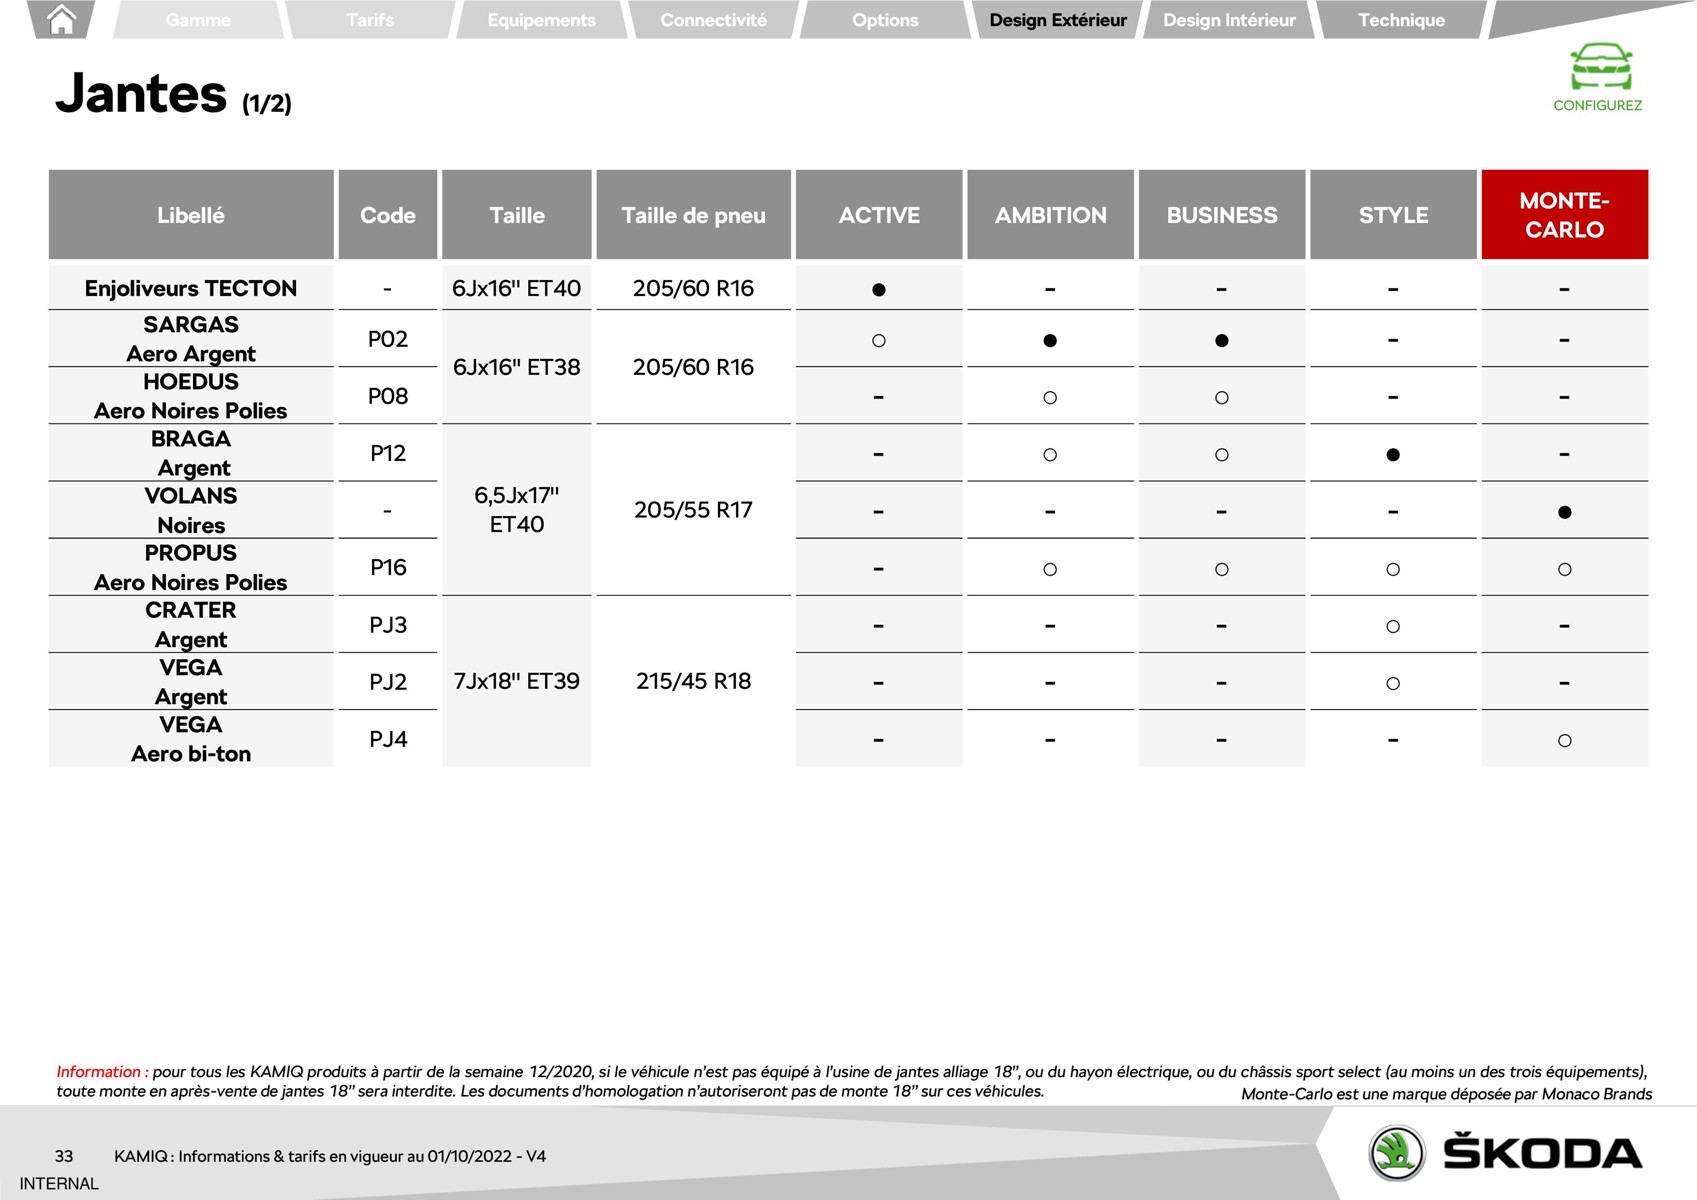The width and height of the screenshot is (1697, 1200).
Task: Click the Code column header
Action: pyautogui.click(x=388, y=215)
